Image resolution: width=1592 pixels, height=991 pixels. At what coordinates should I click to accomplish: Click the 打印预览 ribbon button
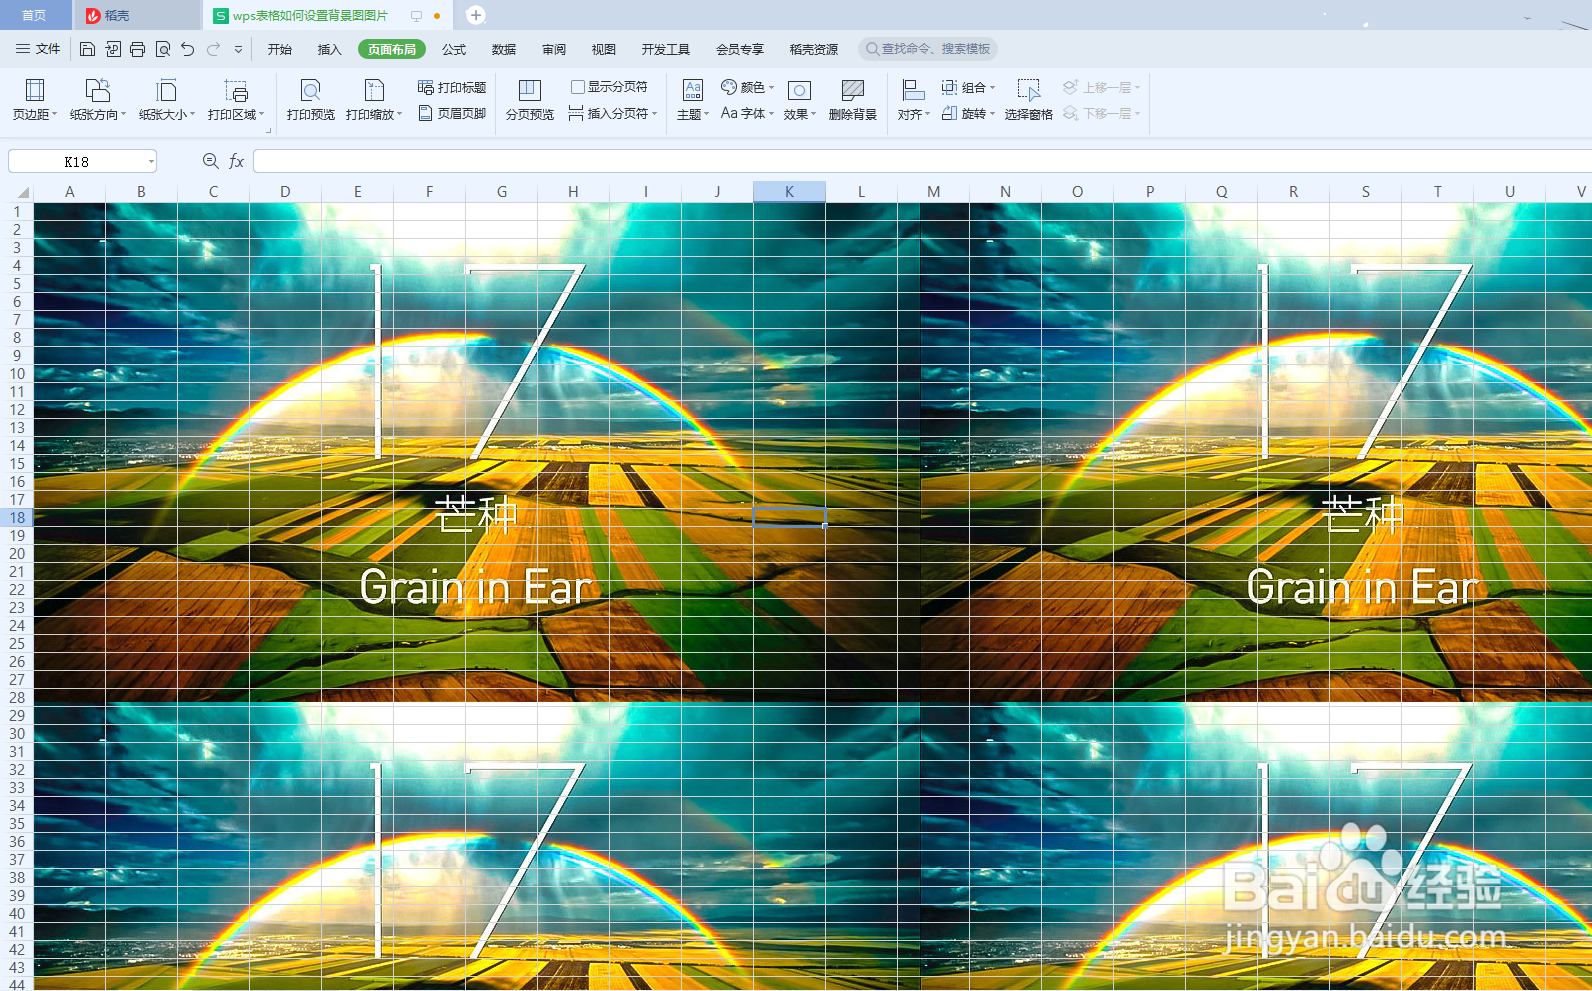311,100
